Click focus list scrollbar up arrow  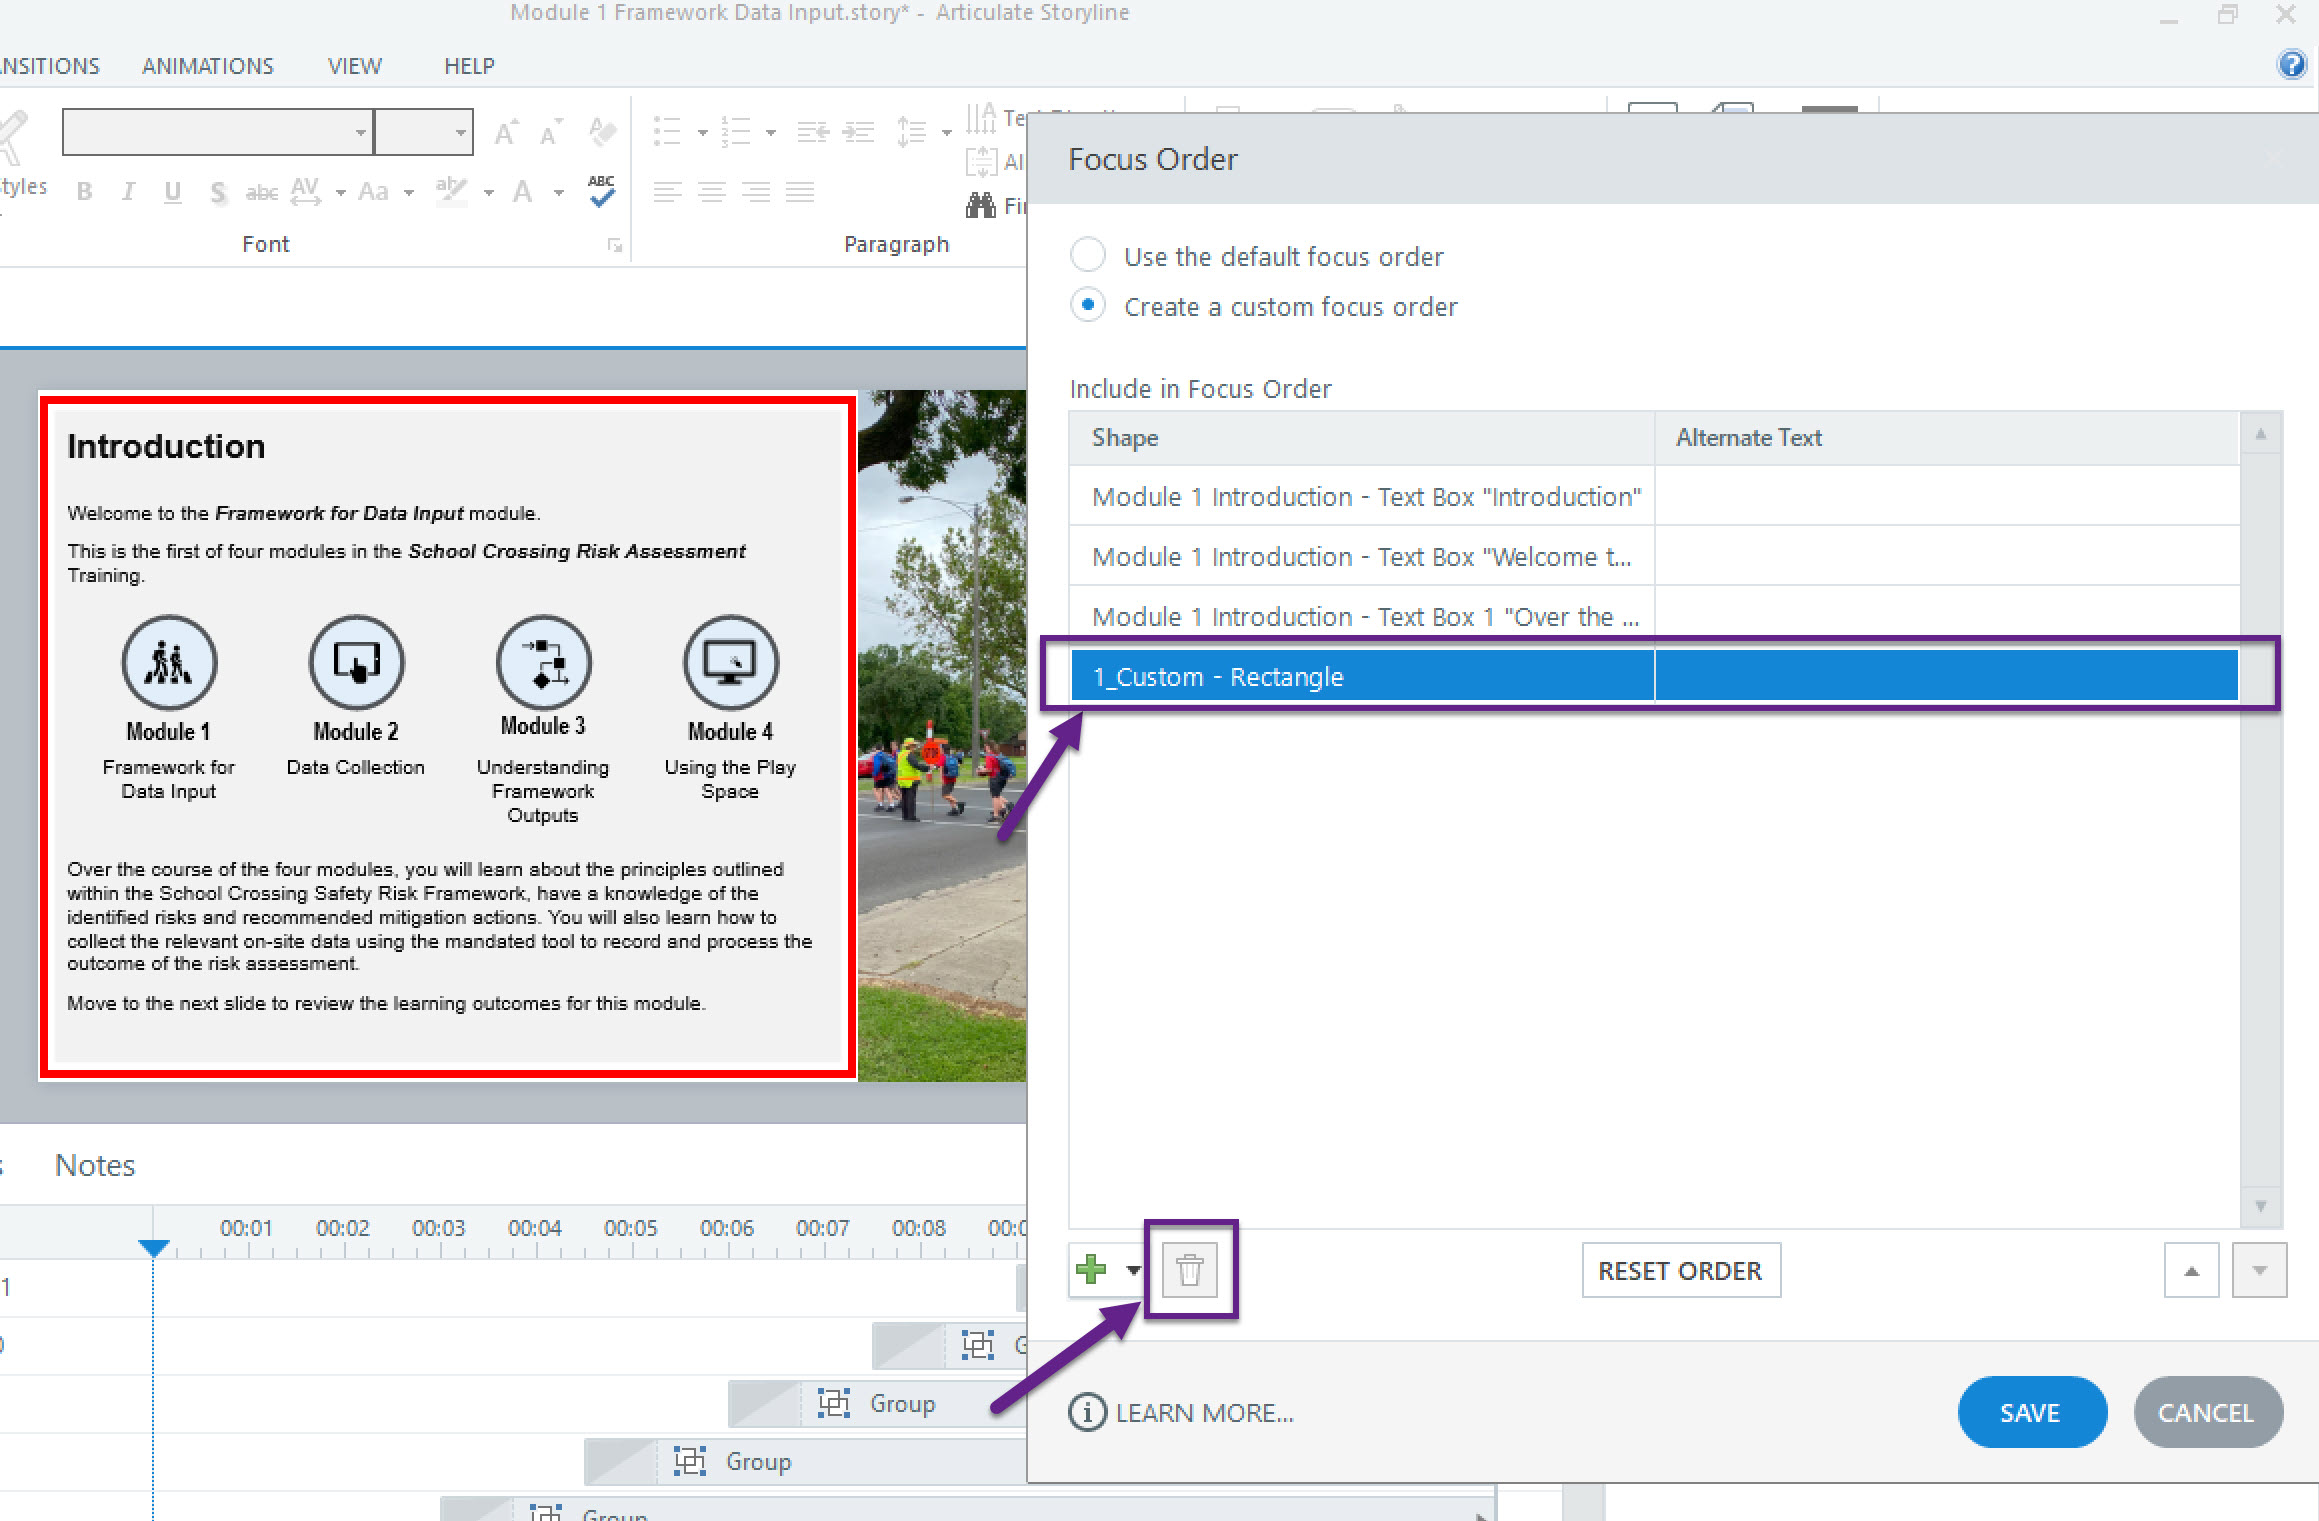point(2260,434)
